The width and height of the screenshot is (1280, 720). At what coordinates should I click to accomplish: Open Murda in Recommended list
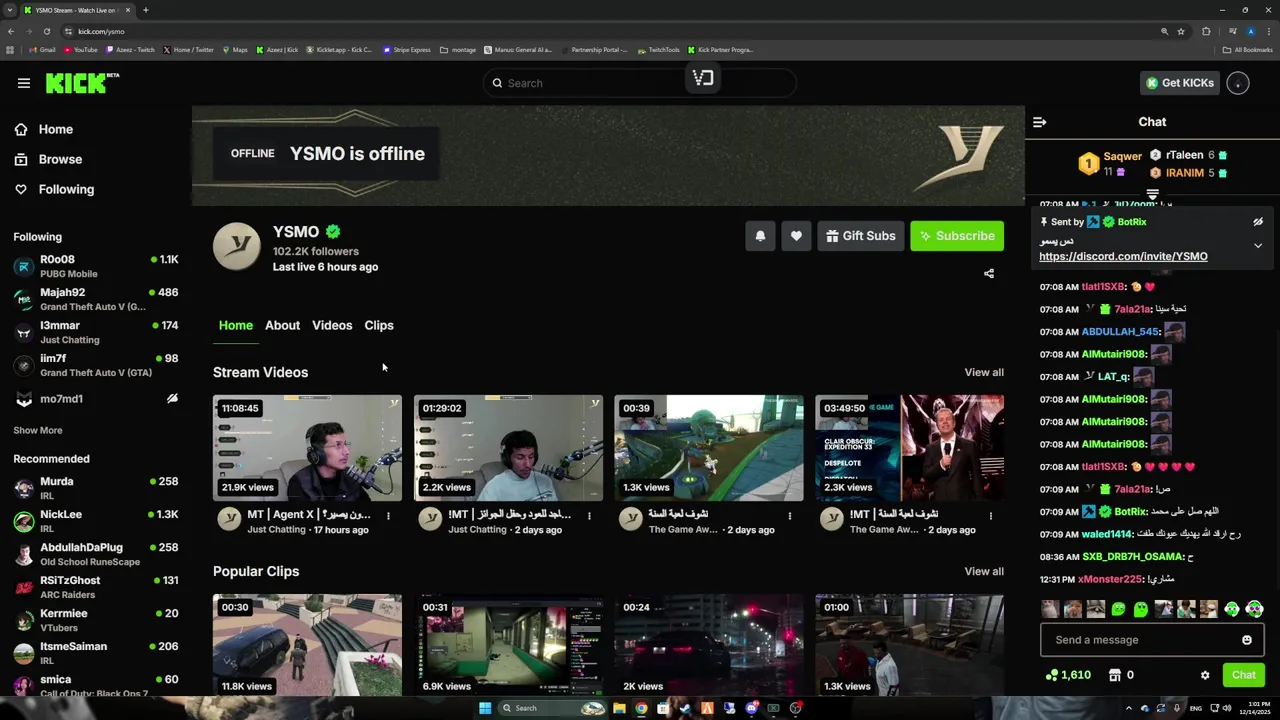[x=96, y=488]
